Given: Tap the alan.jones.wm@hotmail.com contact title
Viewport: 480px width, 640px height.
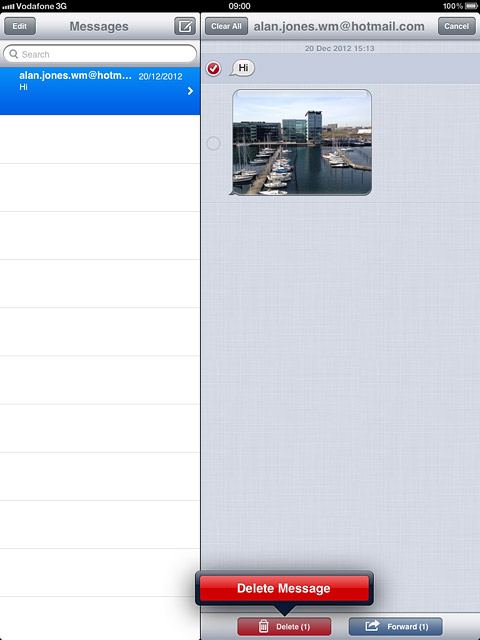Looking at the screenshot, I should coord(339,27).
